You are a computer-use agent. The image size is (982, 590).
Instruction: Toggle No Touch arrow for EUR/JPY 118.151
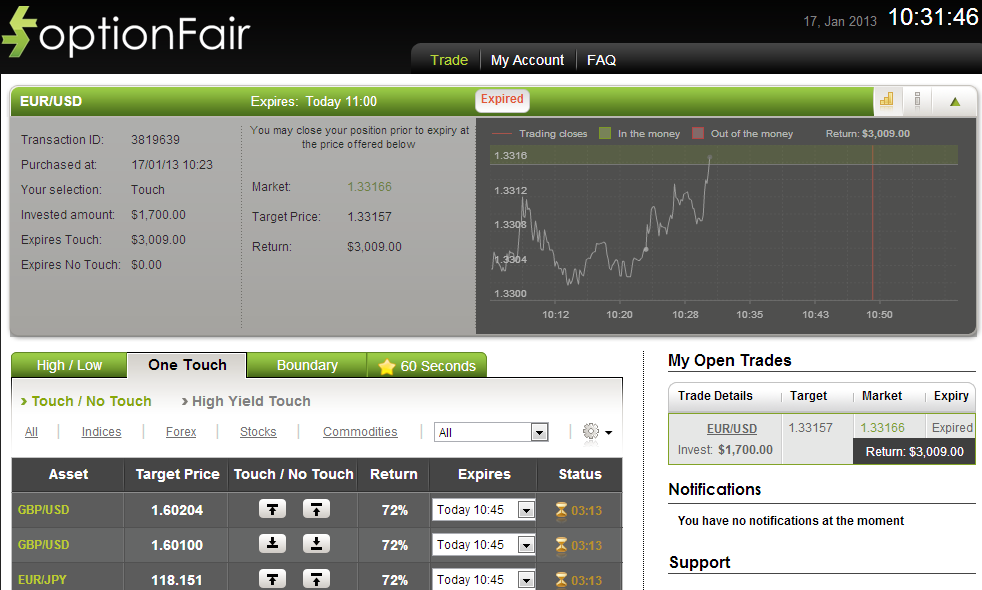coord(314,578)
